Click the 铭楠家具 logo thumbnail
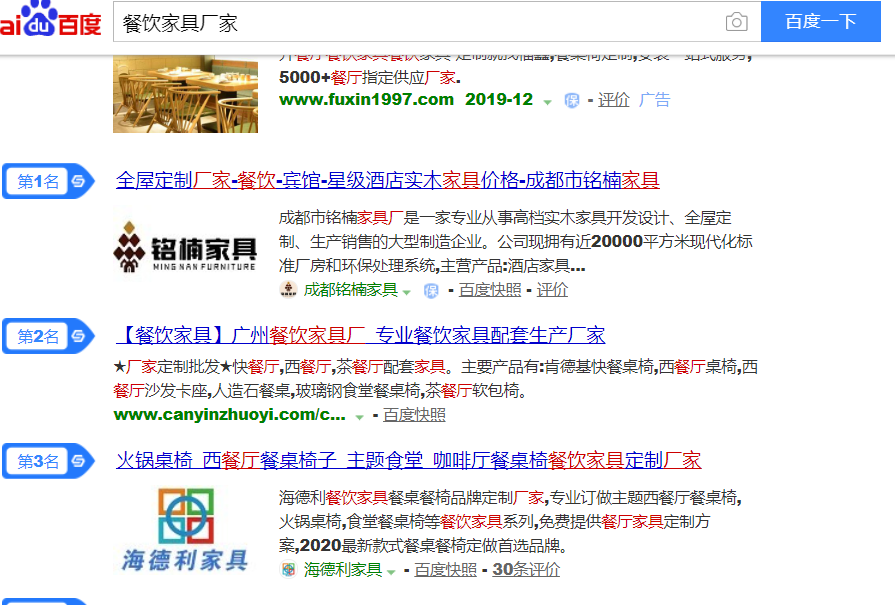Viewport: 895px width, 605px height. tap(186, 247)
